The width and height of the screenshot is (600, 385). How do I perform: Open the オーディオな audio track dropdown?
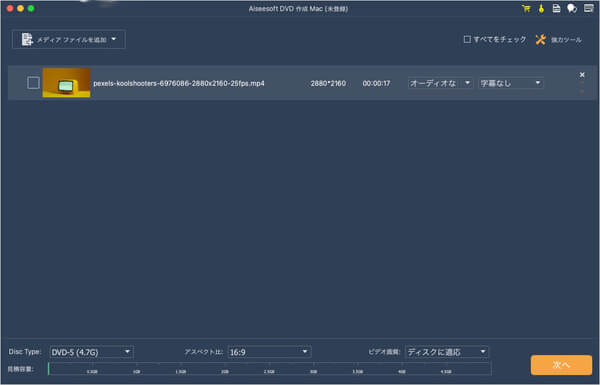440,83
